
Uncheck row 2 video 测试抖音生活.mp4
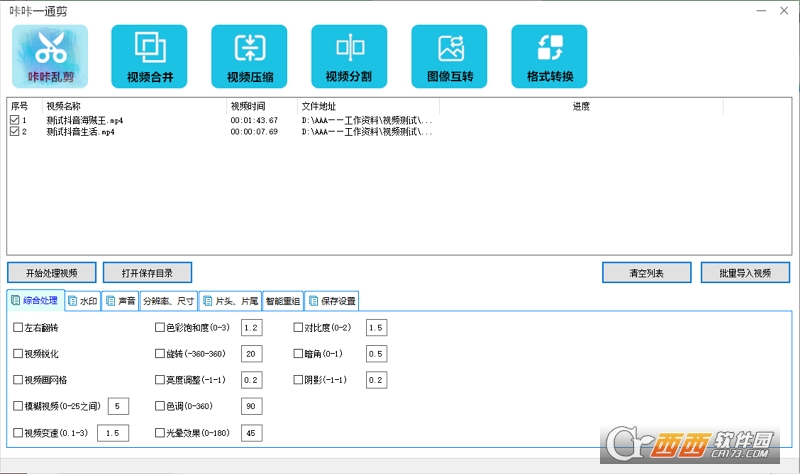pos(14,132)
